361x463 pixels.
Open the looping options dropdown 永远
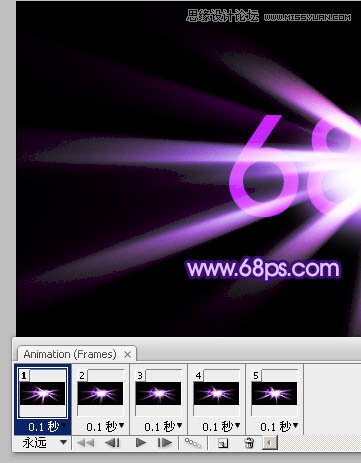pos(44,443)
